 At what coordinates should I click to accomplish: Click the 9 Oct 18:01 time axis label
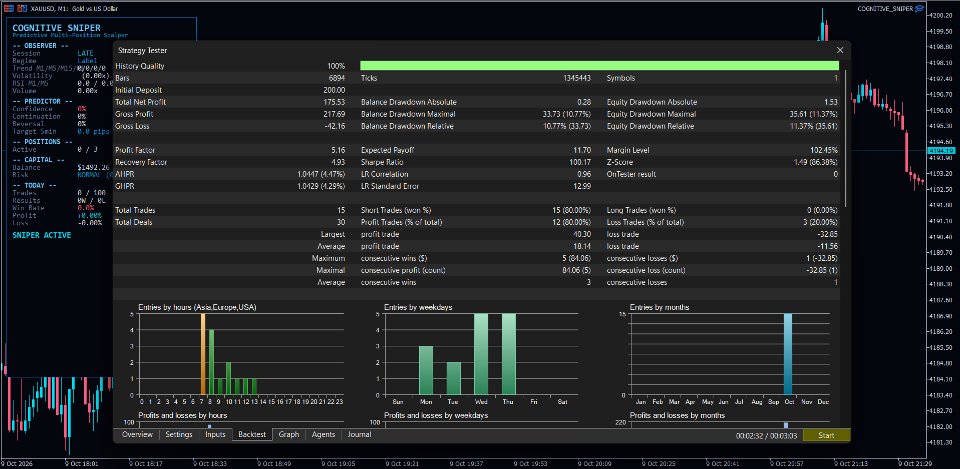[x=83, y=463]
